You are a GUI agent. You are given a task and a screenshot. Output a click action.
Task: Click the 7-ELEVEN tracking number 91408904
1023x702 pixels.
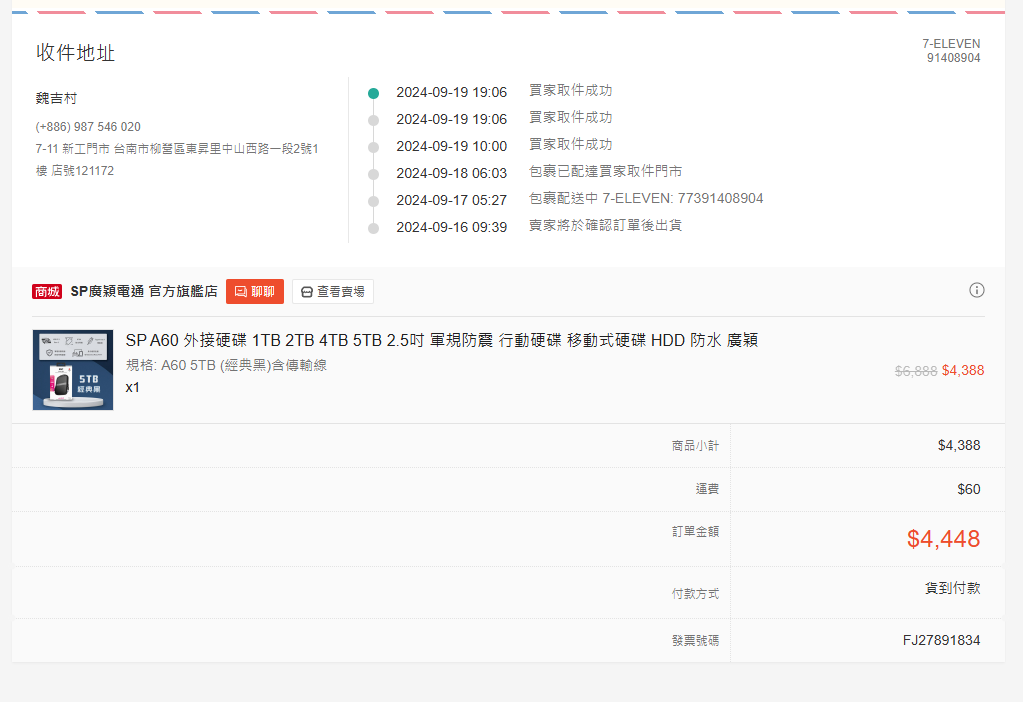(x=953, y=58)
